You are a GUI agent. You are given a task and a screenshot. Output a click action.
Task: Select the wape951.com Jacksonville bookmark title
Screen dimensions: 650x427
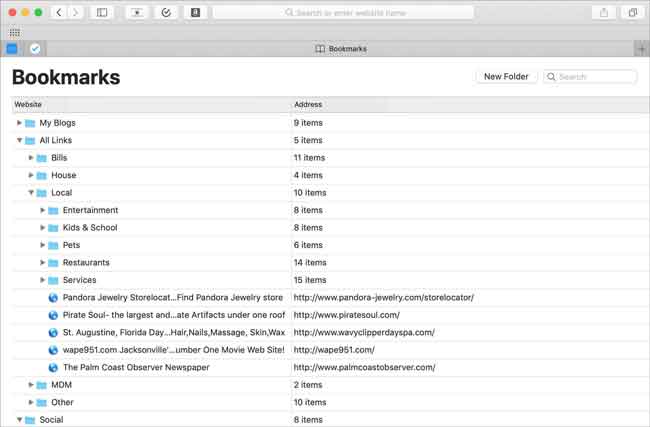point(173,349)
